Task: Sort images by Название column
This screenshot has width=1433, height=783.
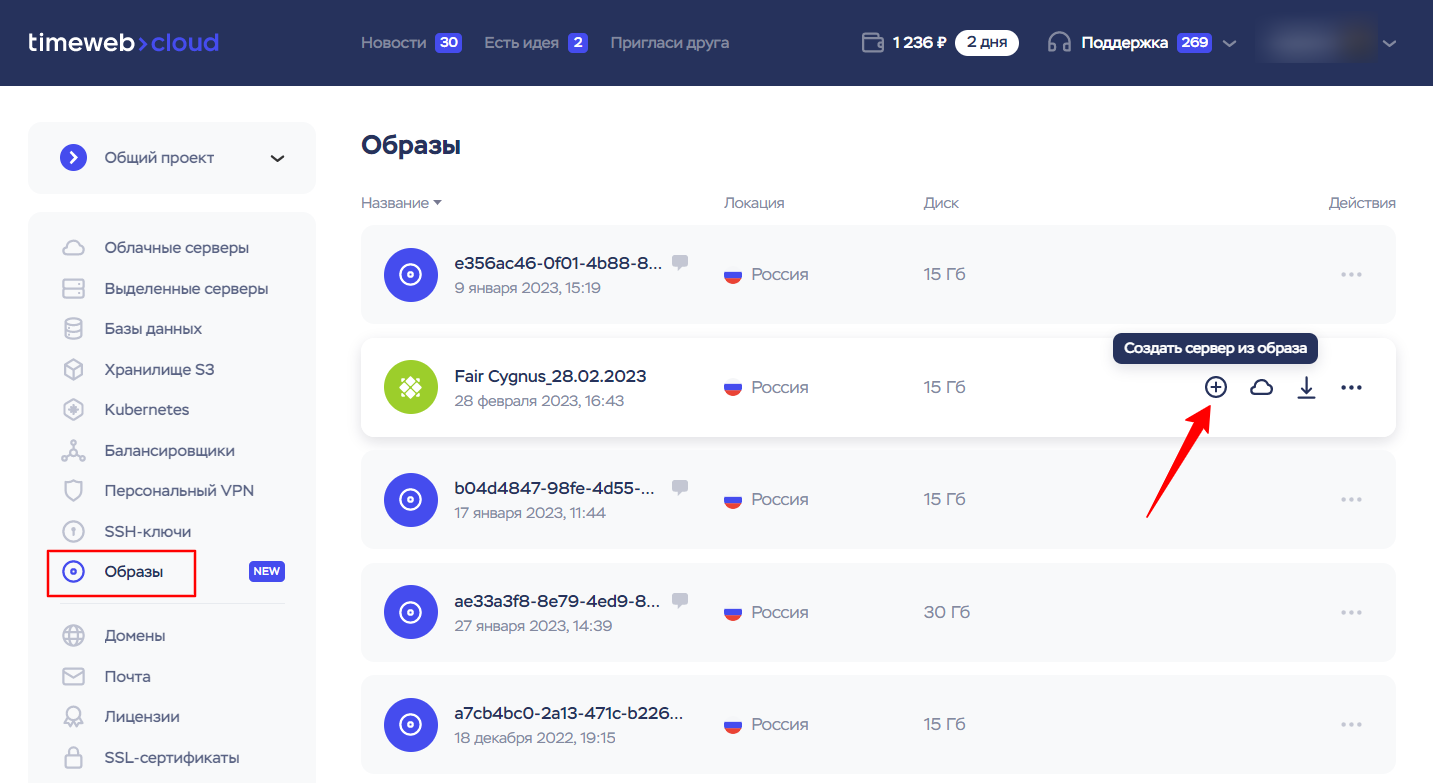Action: click(401, 203)
